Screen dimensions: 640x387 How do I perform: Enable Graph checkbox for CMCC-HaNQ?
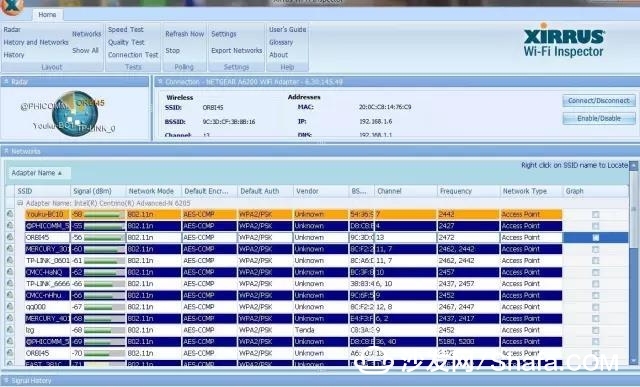click(x=596, y=272)
